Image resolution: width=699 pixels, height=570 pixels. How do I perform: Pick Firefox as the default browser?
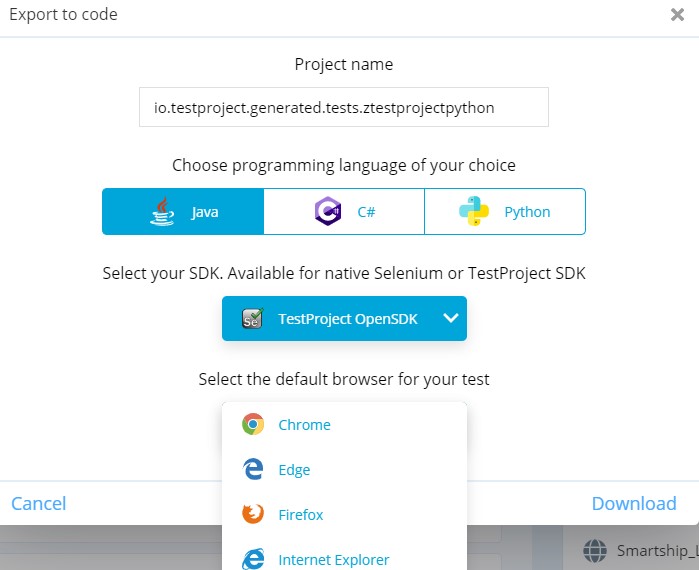(301, 514)
